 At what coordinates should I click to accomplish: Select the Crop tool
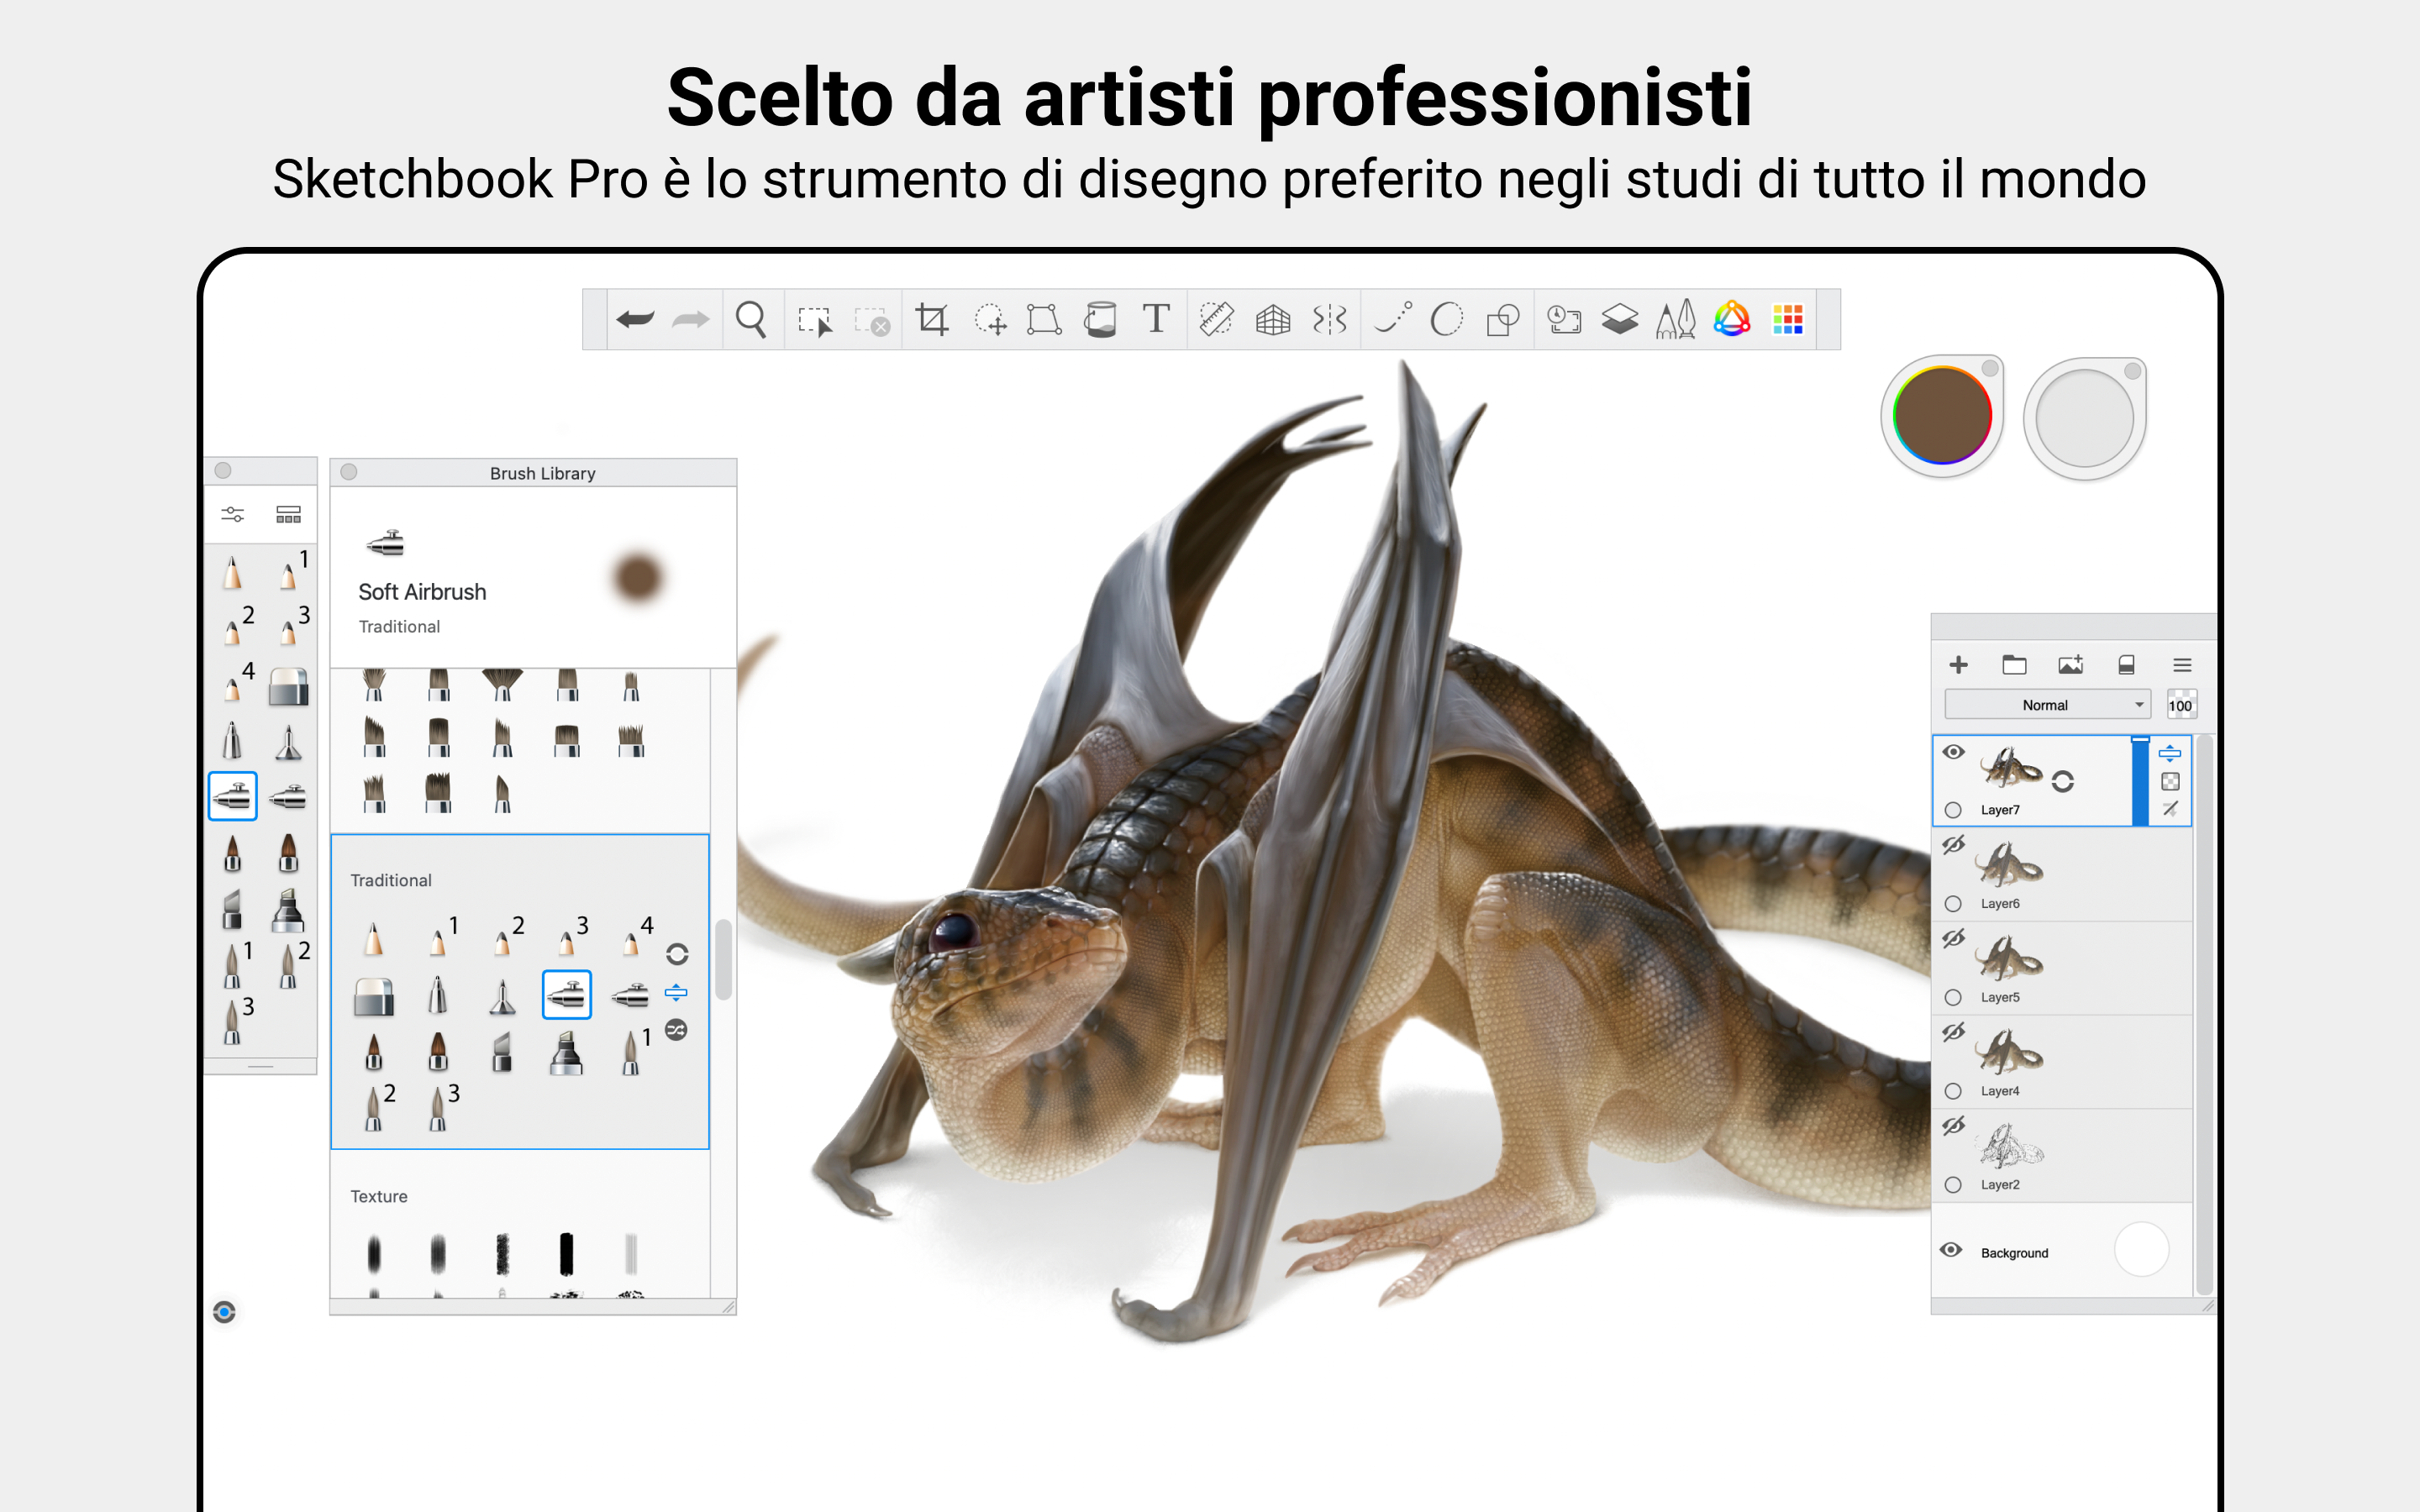[x=932, y=320]
